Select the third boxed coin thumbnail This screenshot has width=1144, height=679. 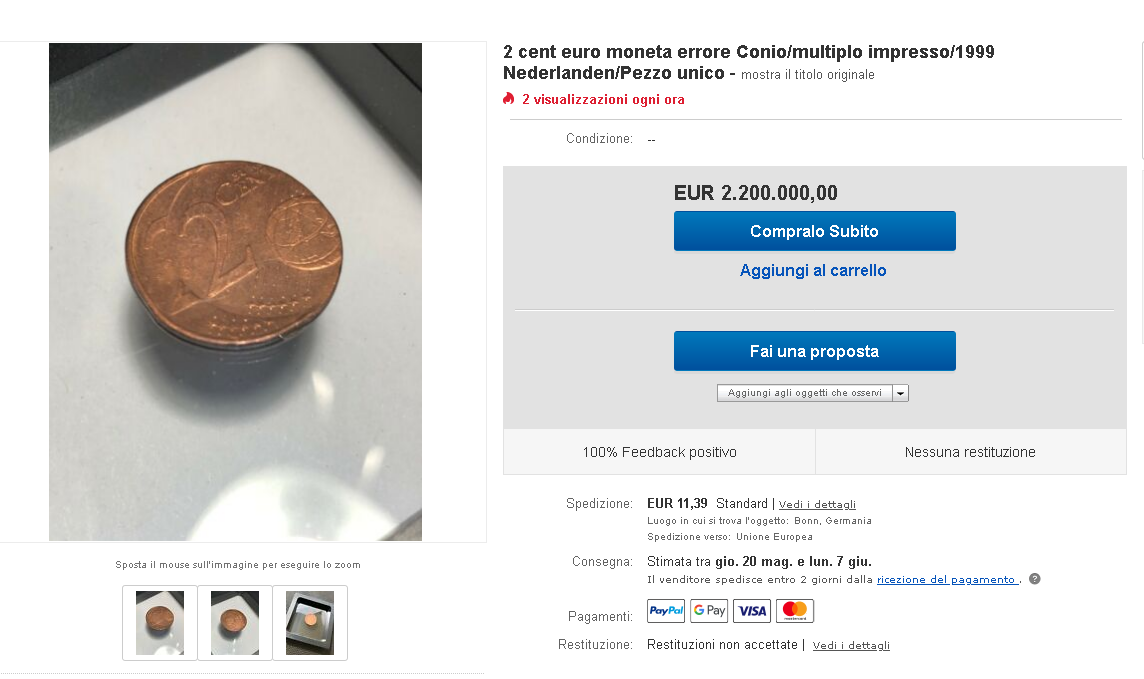tap(310, 623)
